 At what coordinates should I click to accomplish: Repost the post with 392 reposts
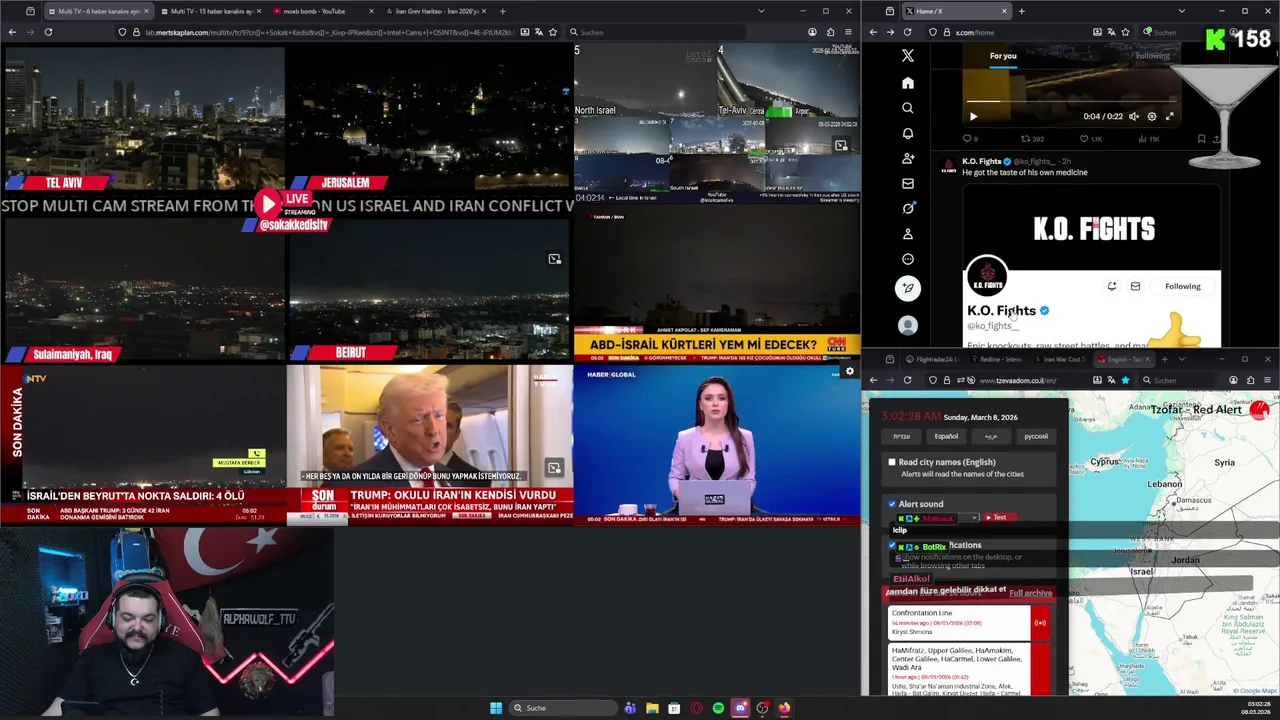tap(1032, 139)
